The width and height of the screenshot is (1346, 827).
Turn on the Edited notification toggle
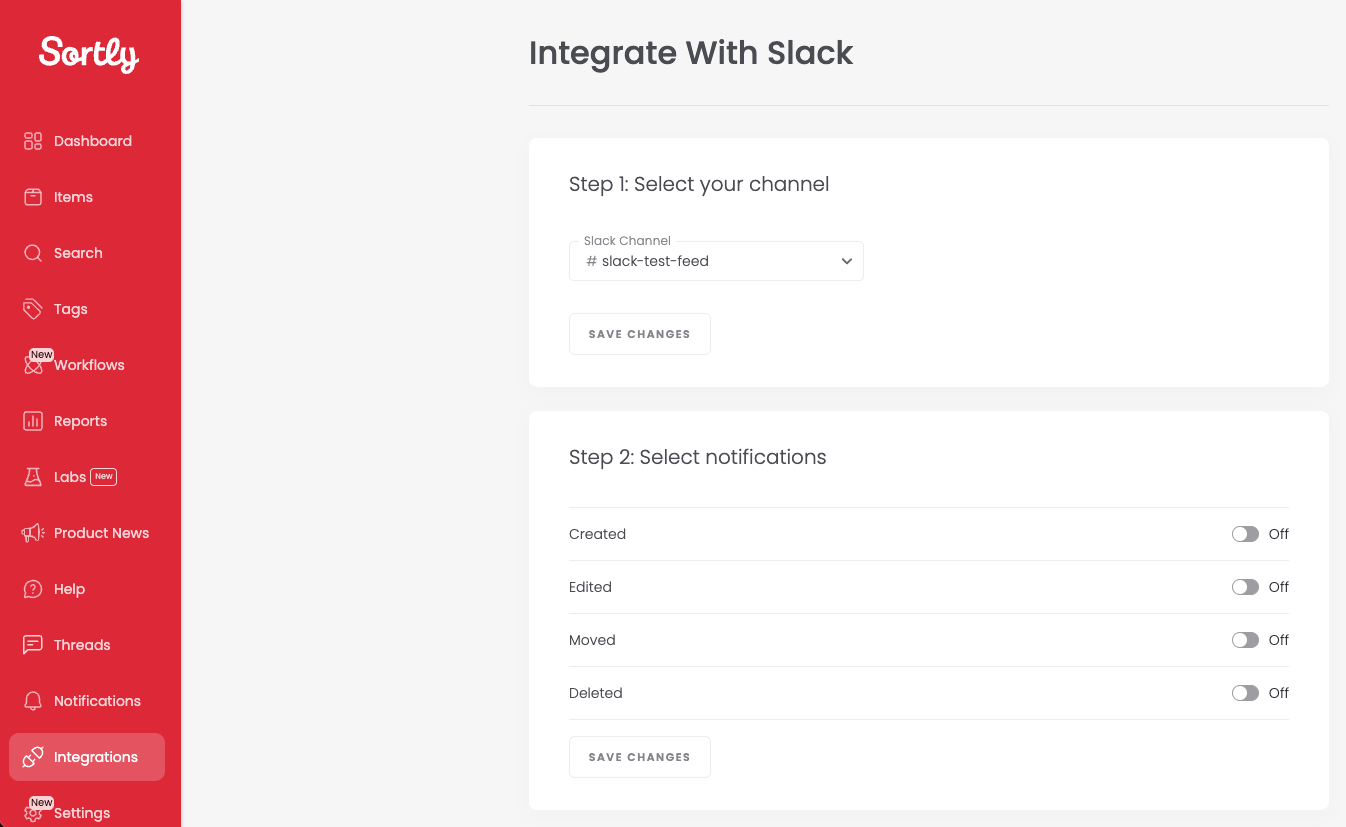(1245, 587)
